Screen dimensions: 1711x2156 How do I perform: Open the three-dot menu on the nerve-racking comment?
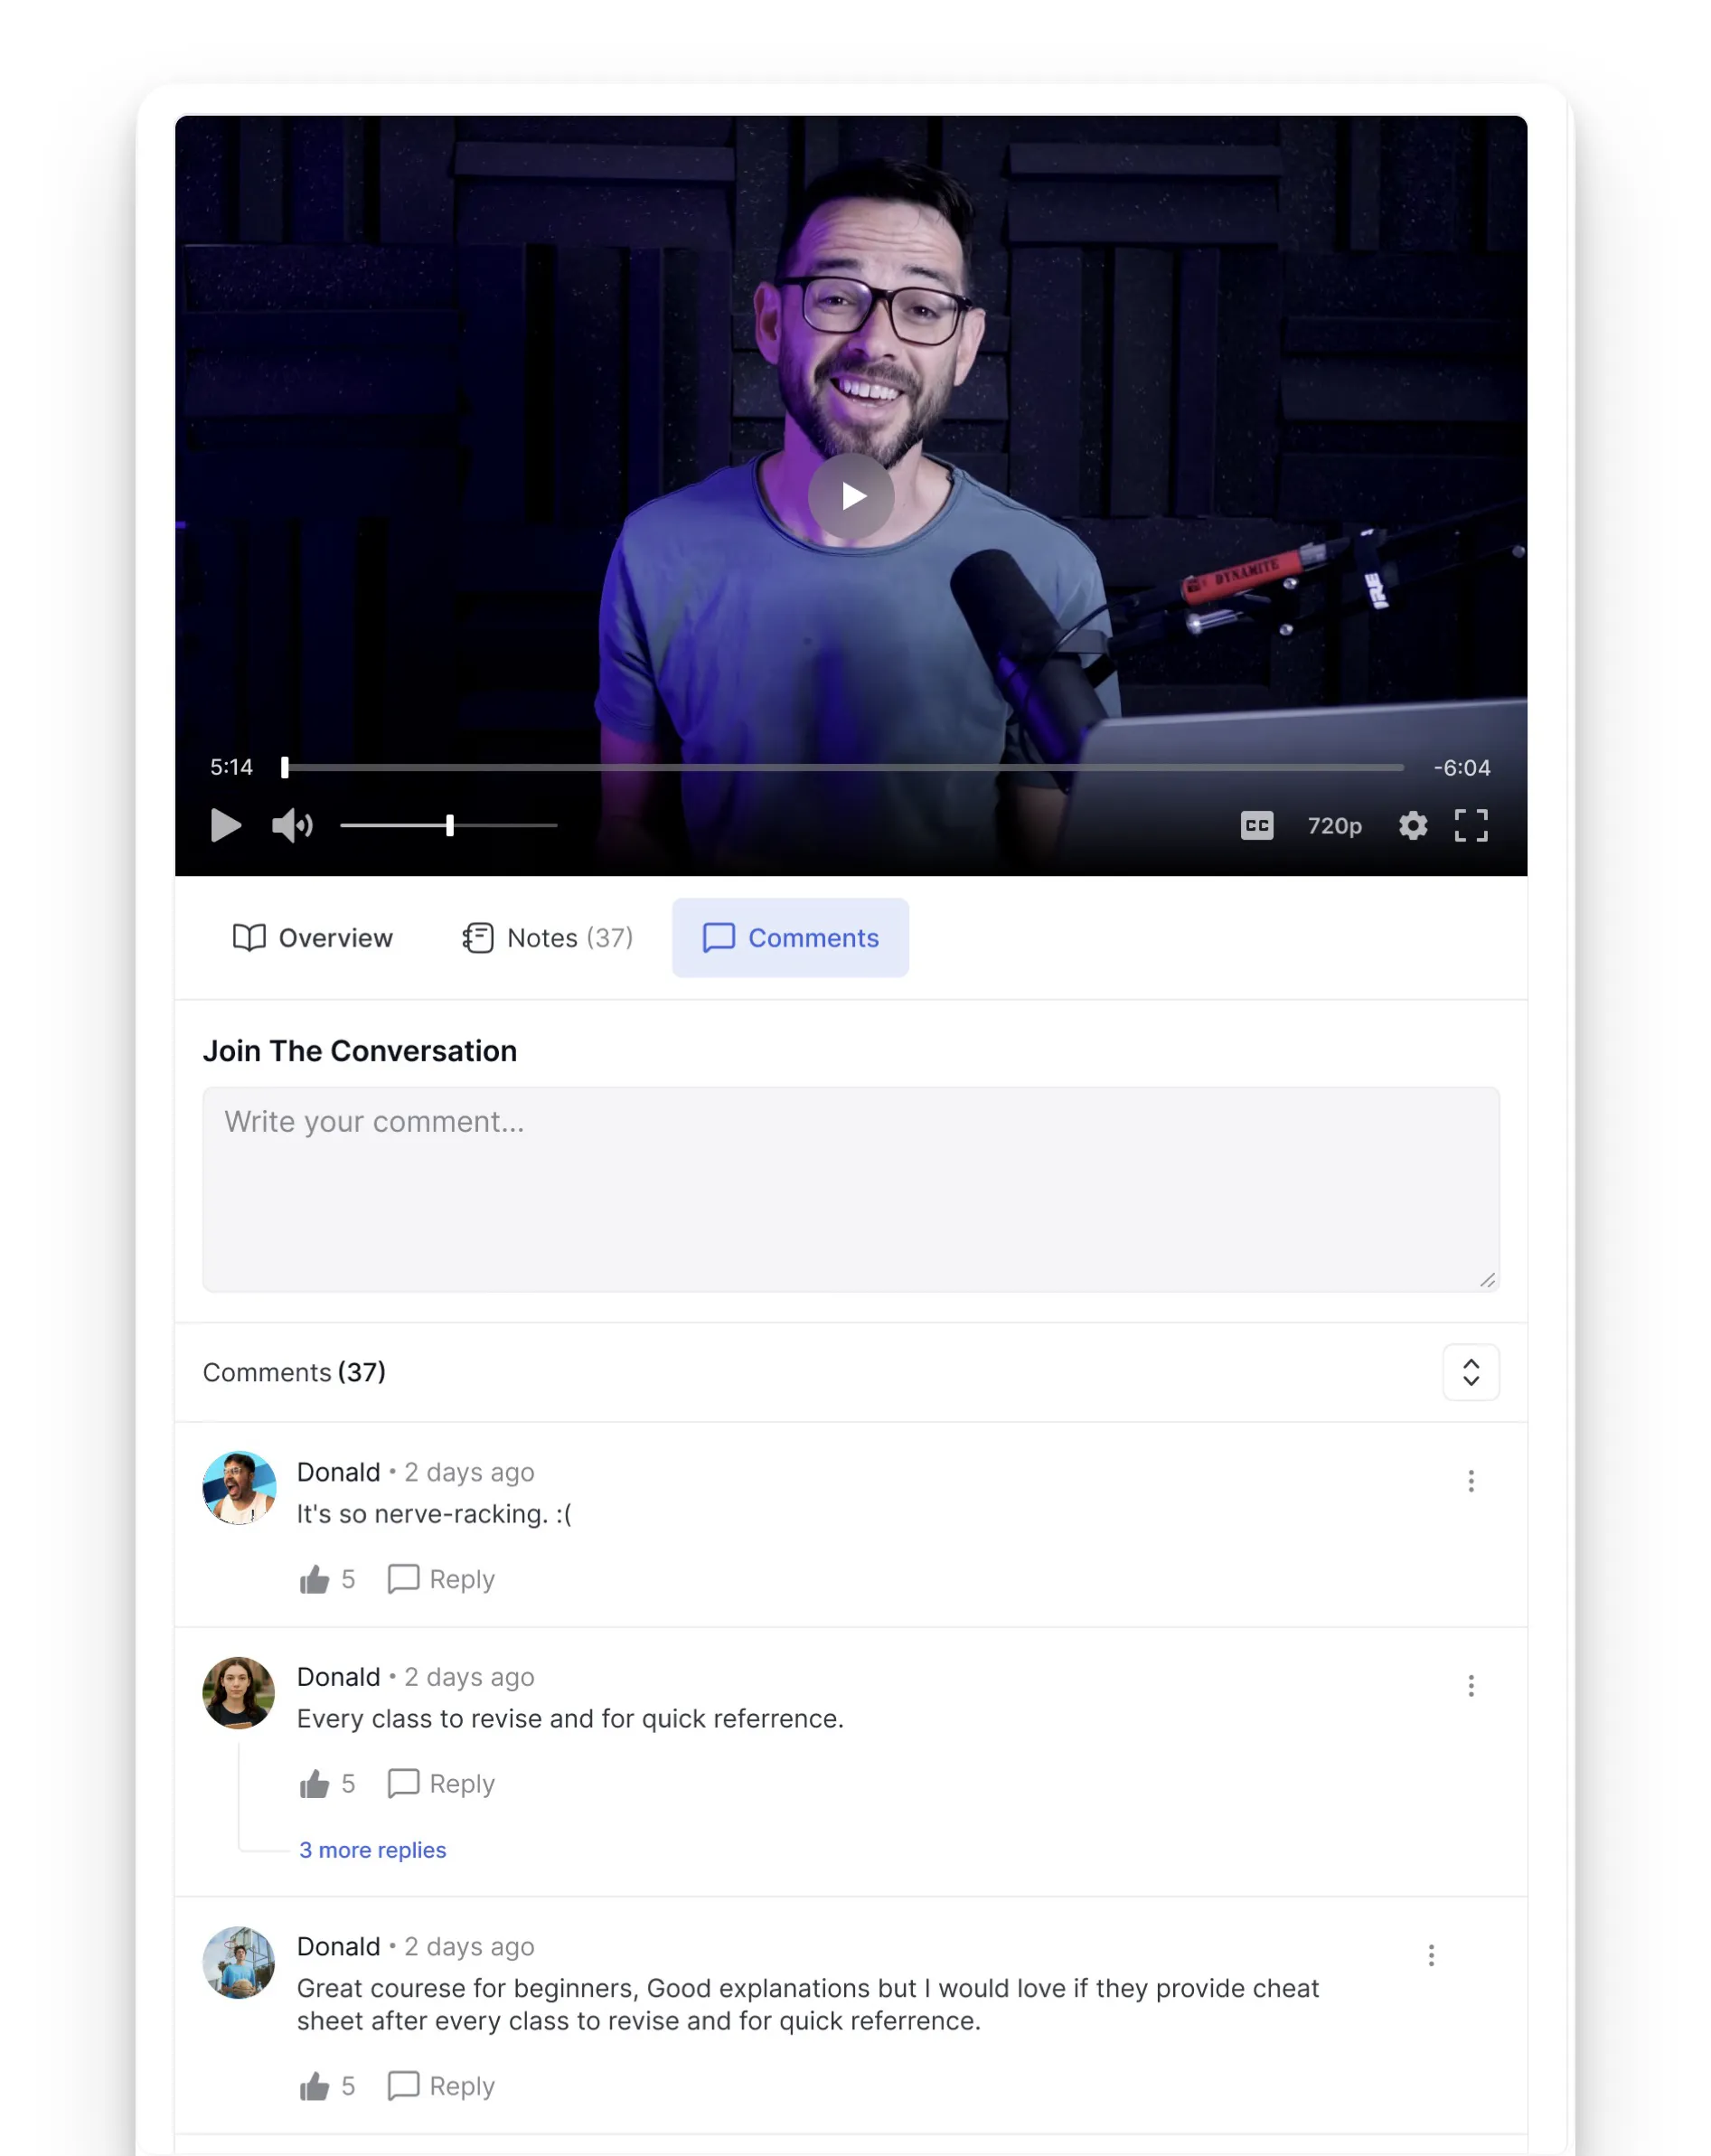click(1470, 1480)
